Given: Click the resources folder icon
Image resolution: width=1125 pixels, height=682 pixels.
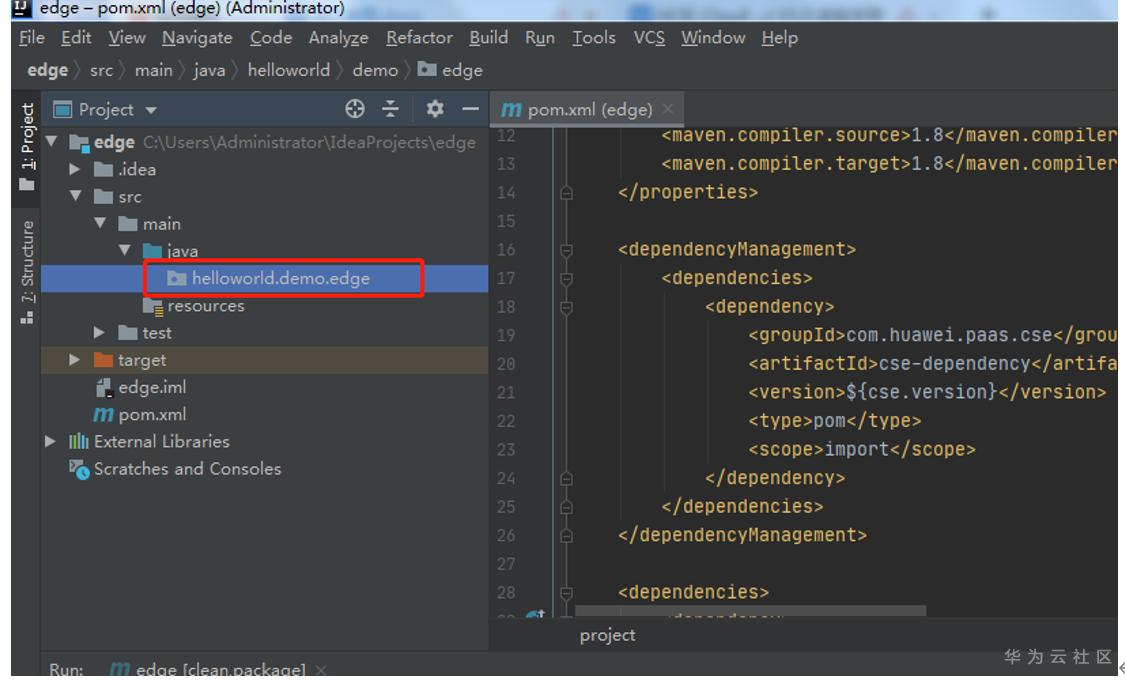Looking at the screenshot, I should coord(153,306).
